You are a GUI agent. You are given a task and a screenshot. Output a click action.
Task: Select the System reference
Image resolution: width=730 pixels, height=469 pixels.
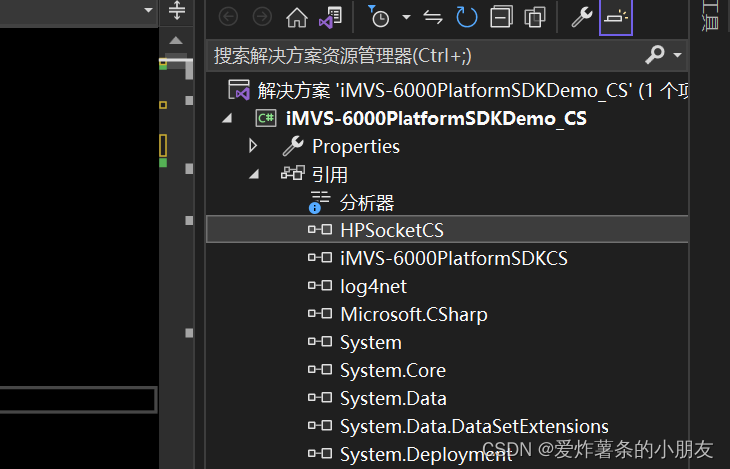pos(371,343)
